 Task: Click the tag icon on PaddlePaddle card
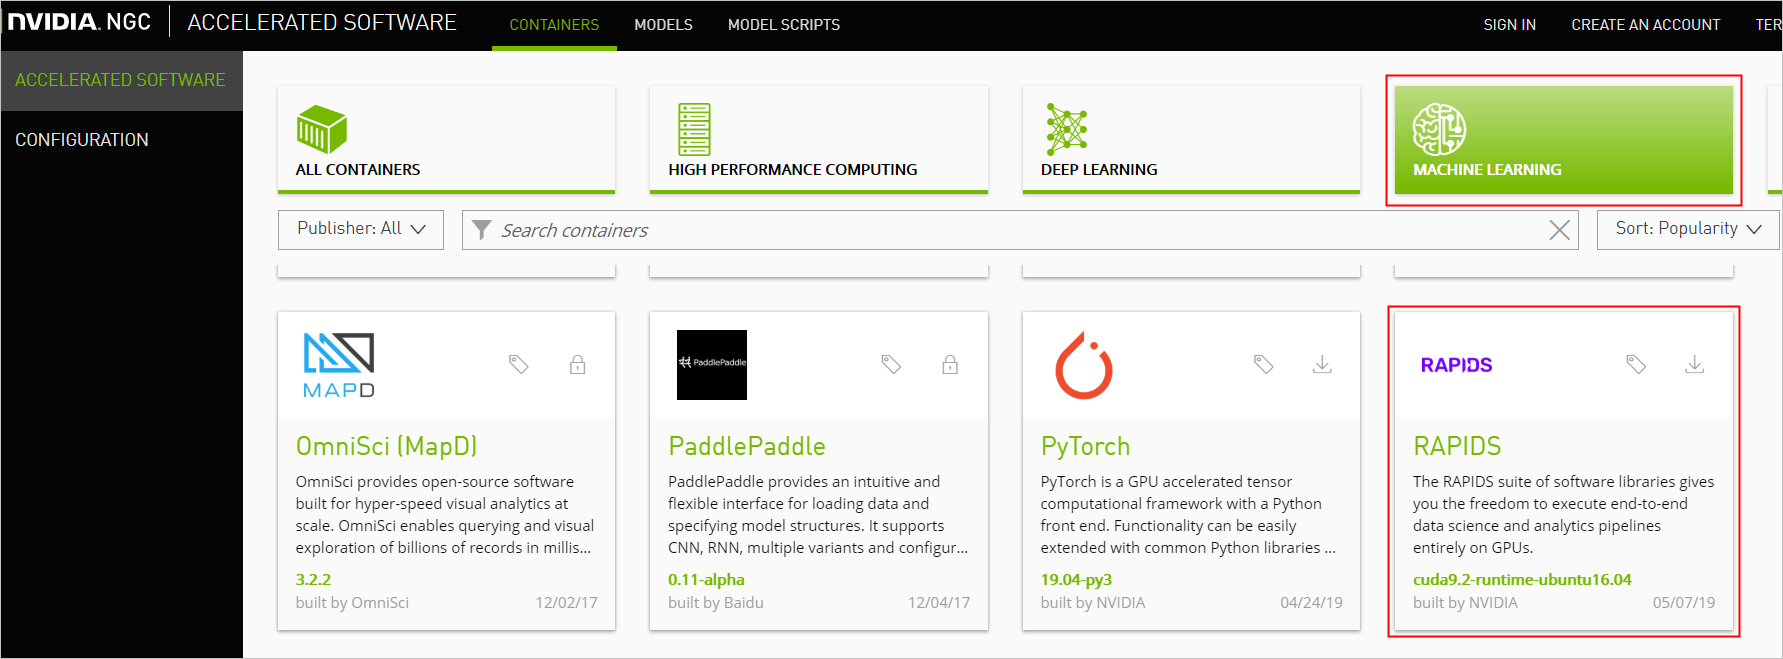891,364
